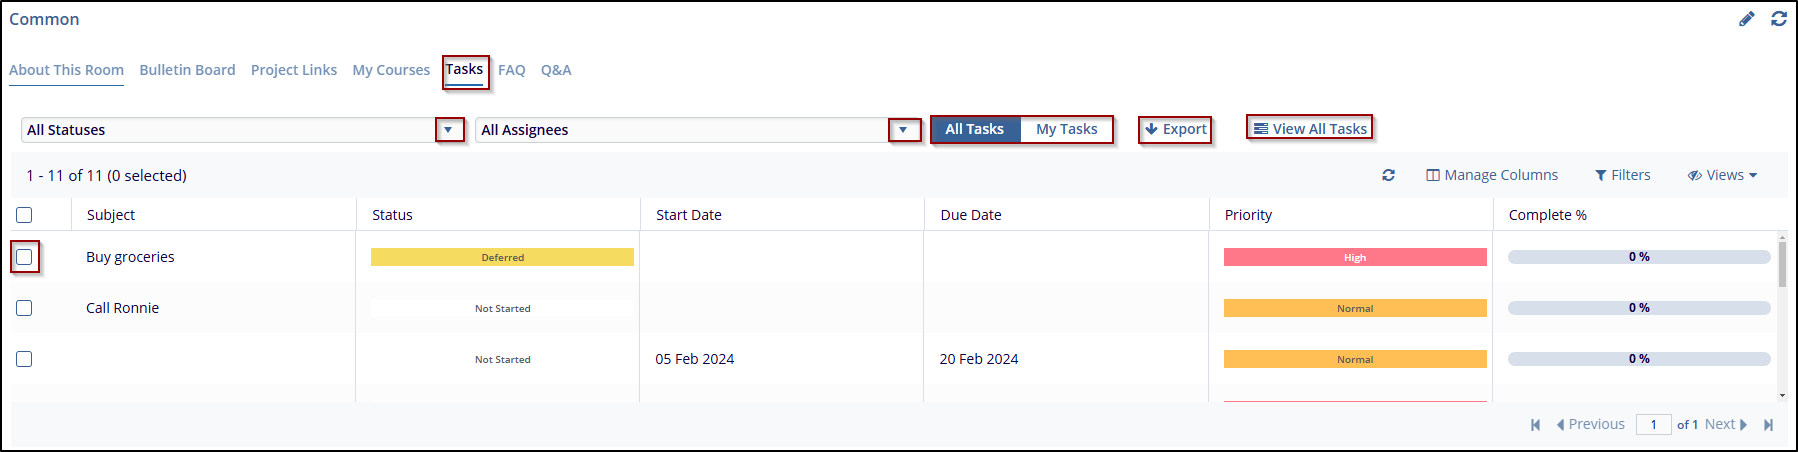This screenshot has width=1798, height=452.
Task: Open Manage Columns panel
Action: pyautogui.click(x=1491, y=175)
